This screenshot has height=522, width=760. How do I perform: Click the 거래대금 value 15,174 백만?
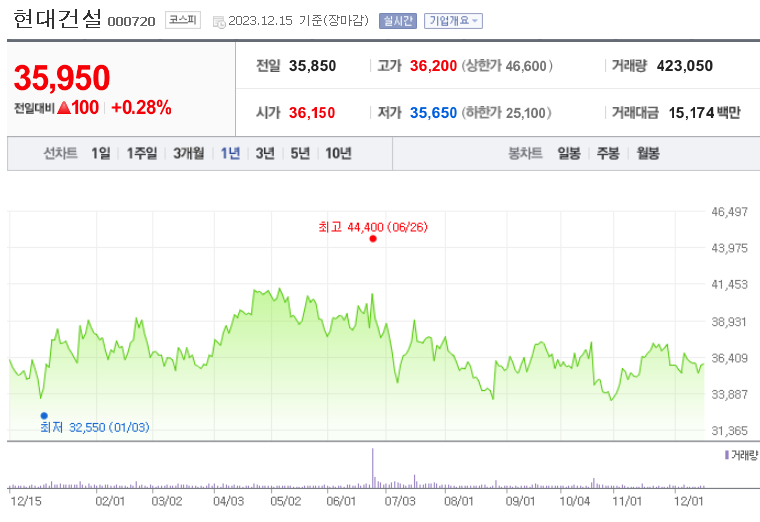click(x=705, y=113)
